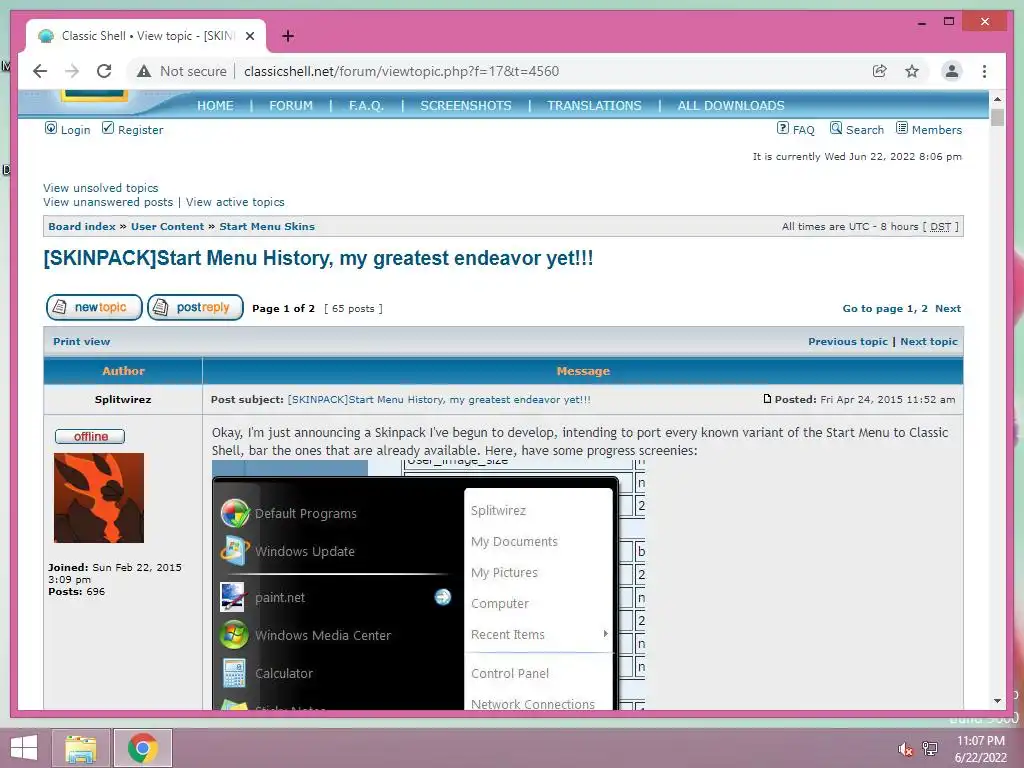Open User Content breadcrumb
The height and width of the screenshot is (768, 1024).
167,227
